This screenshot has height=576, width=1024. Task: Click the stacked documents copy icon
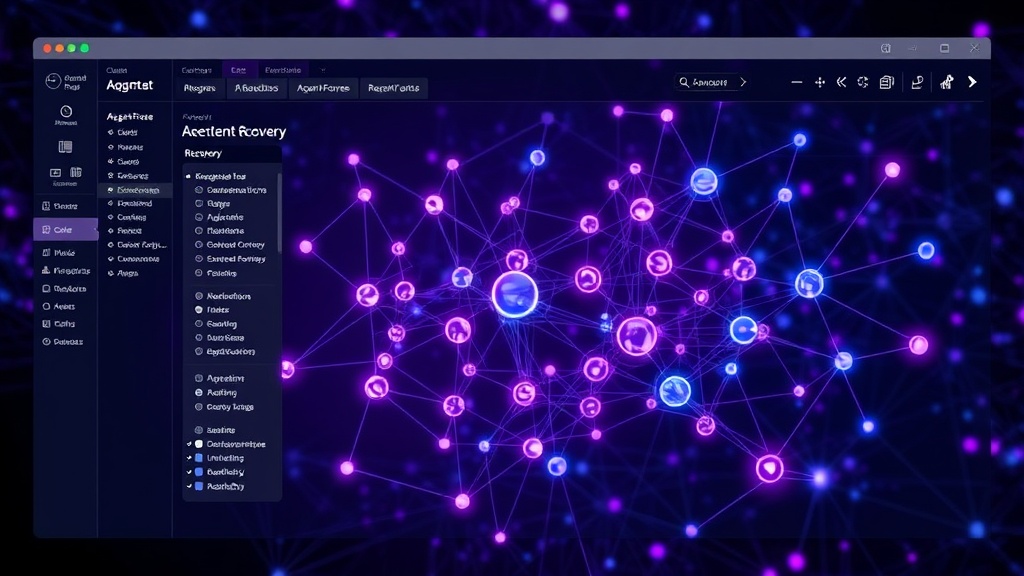coord(886,82)
